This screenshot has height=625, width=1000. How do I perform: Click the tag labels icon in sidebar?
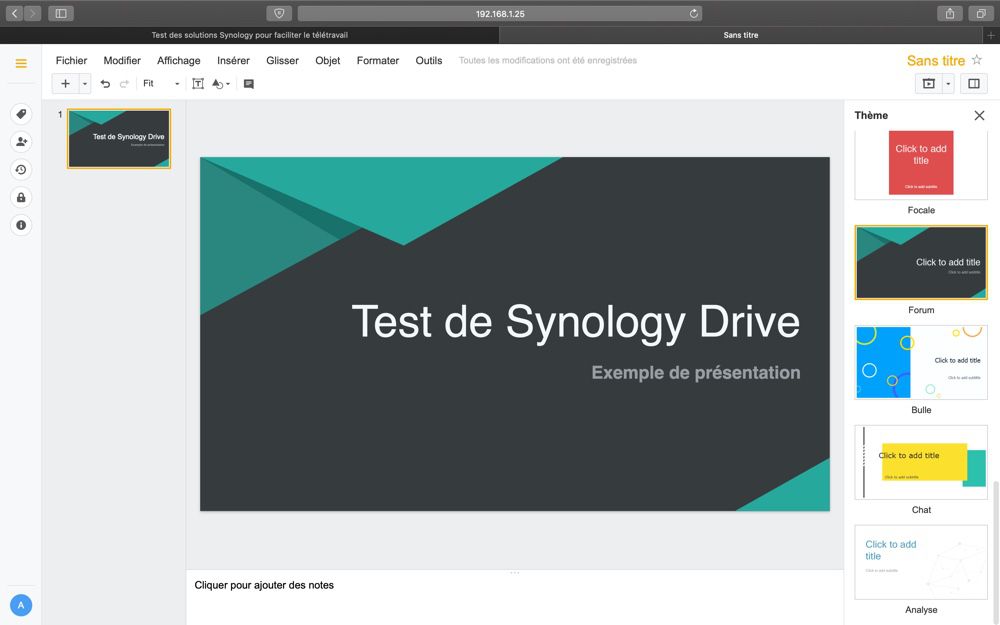(21, 114)
